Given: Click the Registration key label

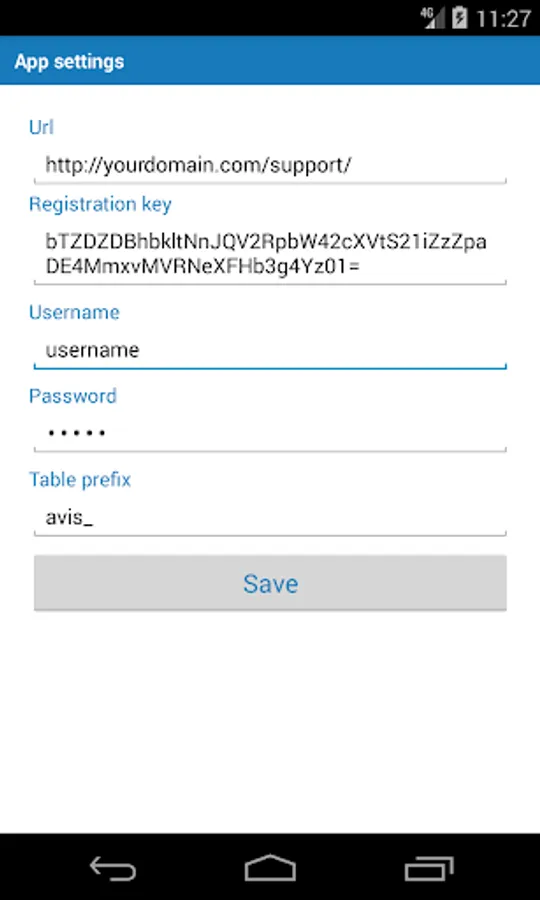Looking at the screenshot, I should (100, 205).
